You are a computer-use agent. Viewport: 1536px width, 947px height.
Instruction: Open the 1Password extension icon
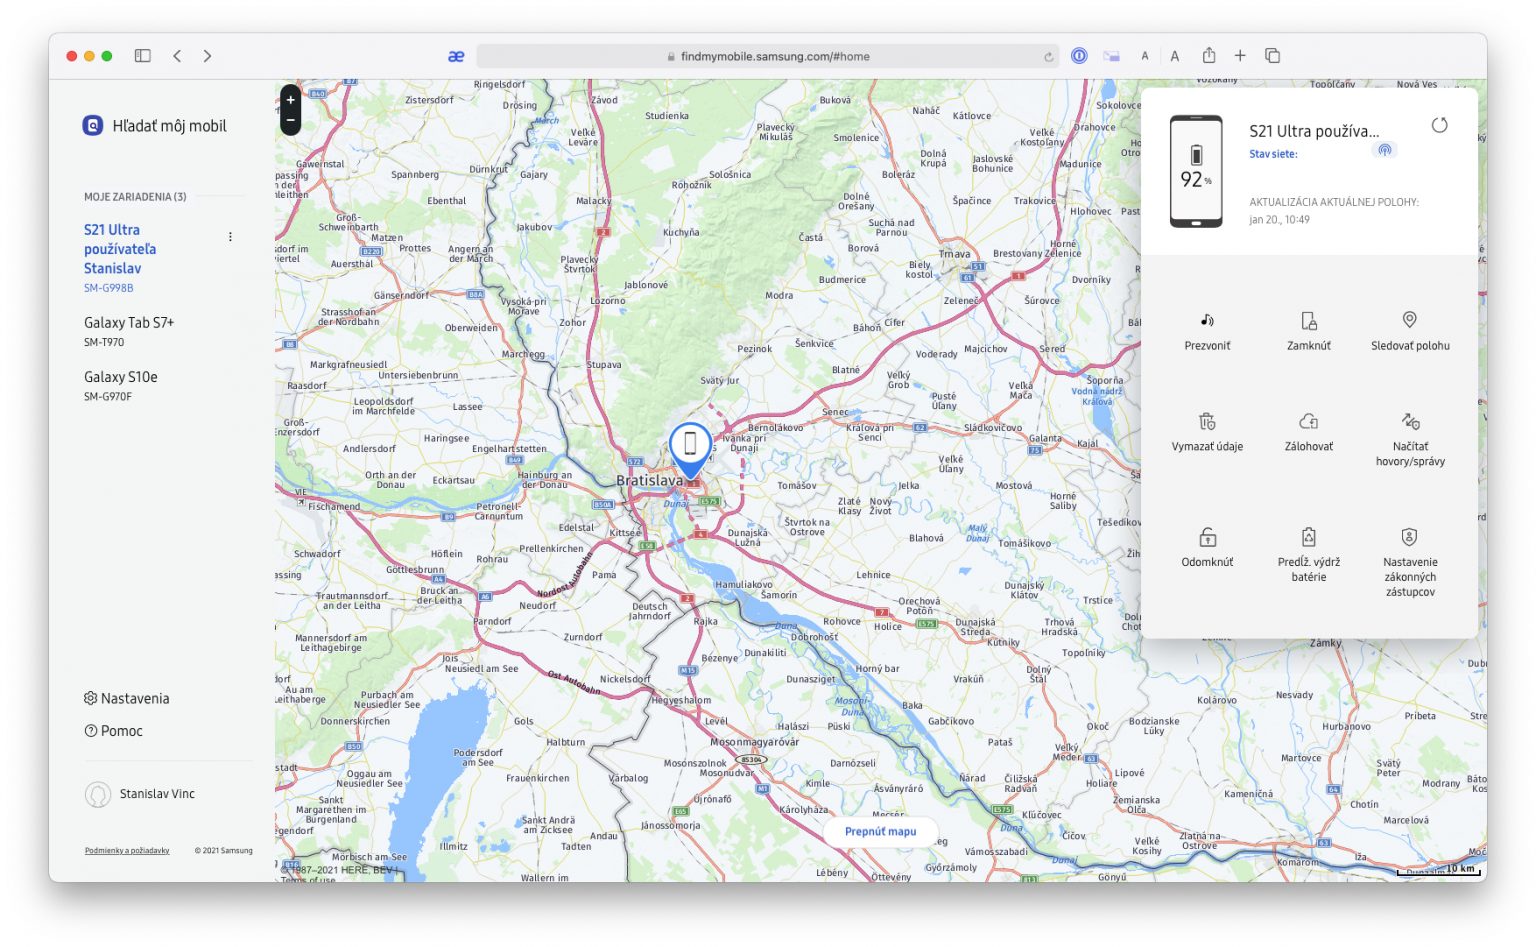[x=1079, y=56]
